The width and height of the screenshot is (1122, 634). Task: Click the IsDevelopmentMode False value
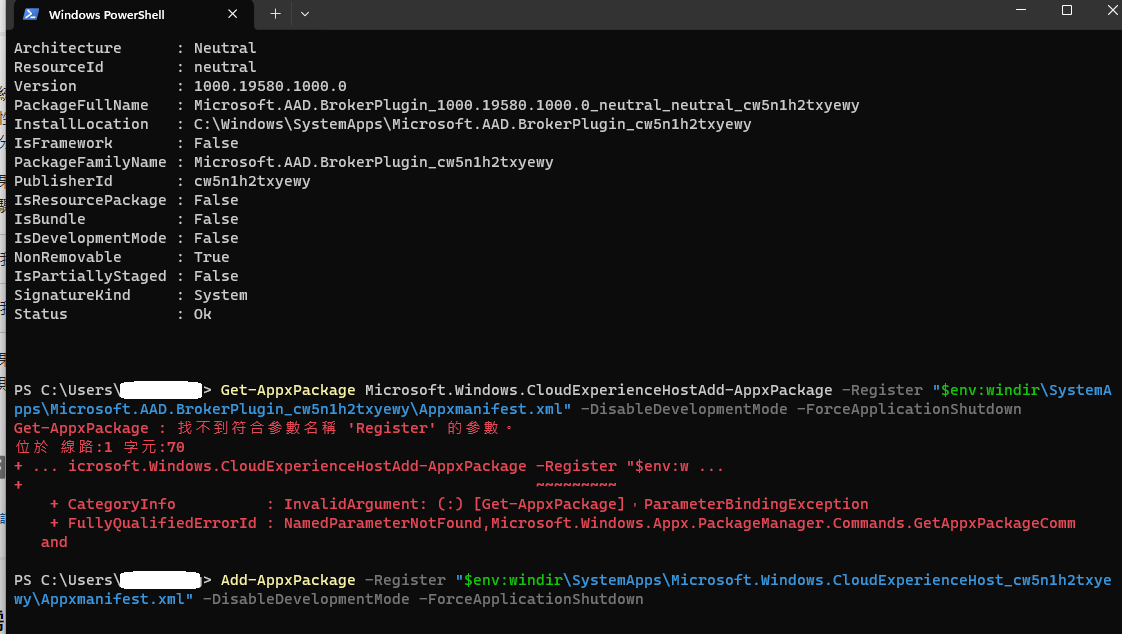[216, 238]
